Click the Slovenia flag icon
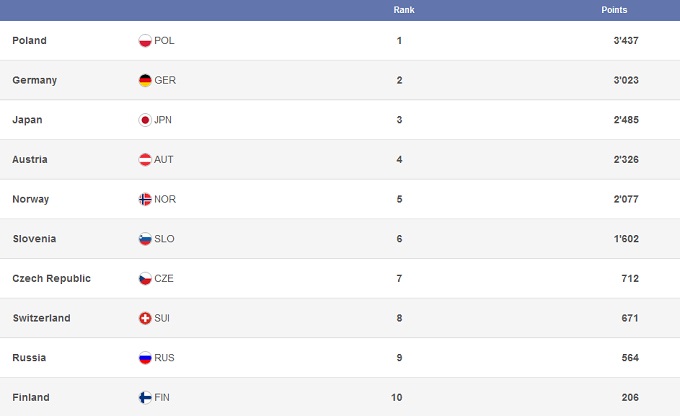The height and width of the screenshot is (416, 680). click(145, 239)
